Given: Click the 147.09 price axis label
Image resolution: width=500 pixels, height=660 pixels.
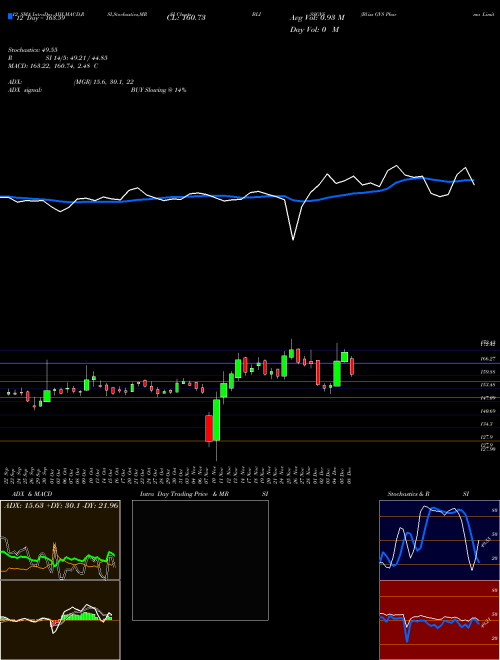Looking at the screenshot, I should 488,398.
